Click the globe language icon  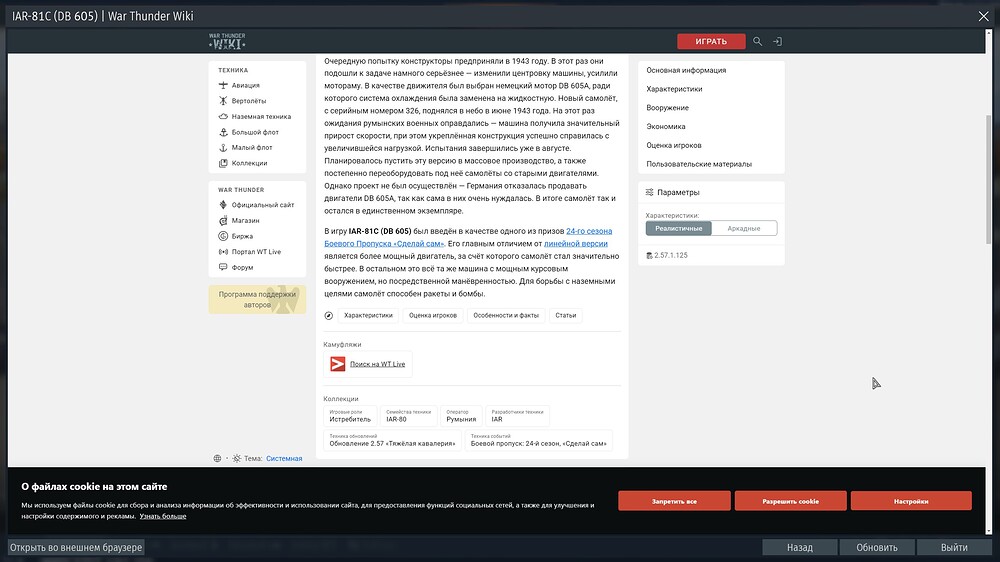pyautogui.click(x=217, y=458)
